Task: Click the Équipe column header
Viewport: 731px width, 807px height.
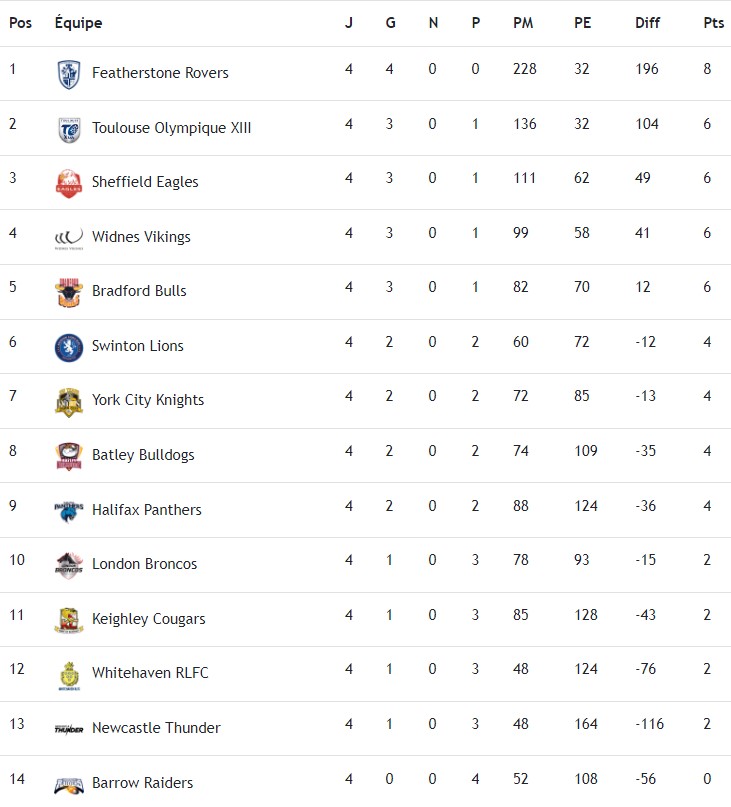Action: click(x=78, y=23)
